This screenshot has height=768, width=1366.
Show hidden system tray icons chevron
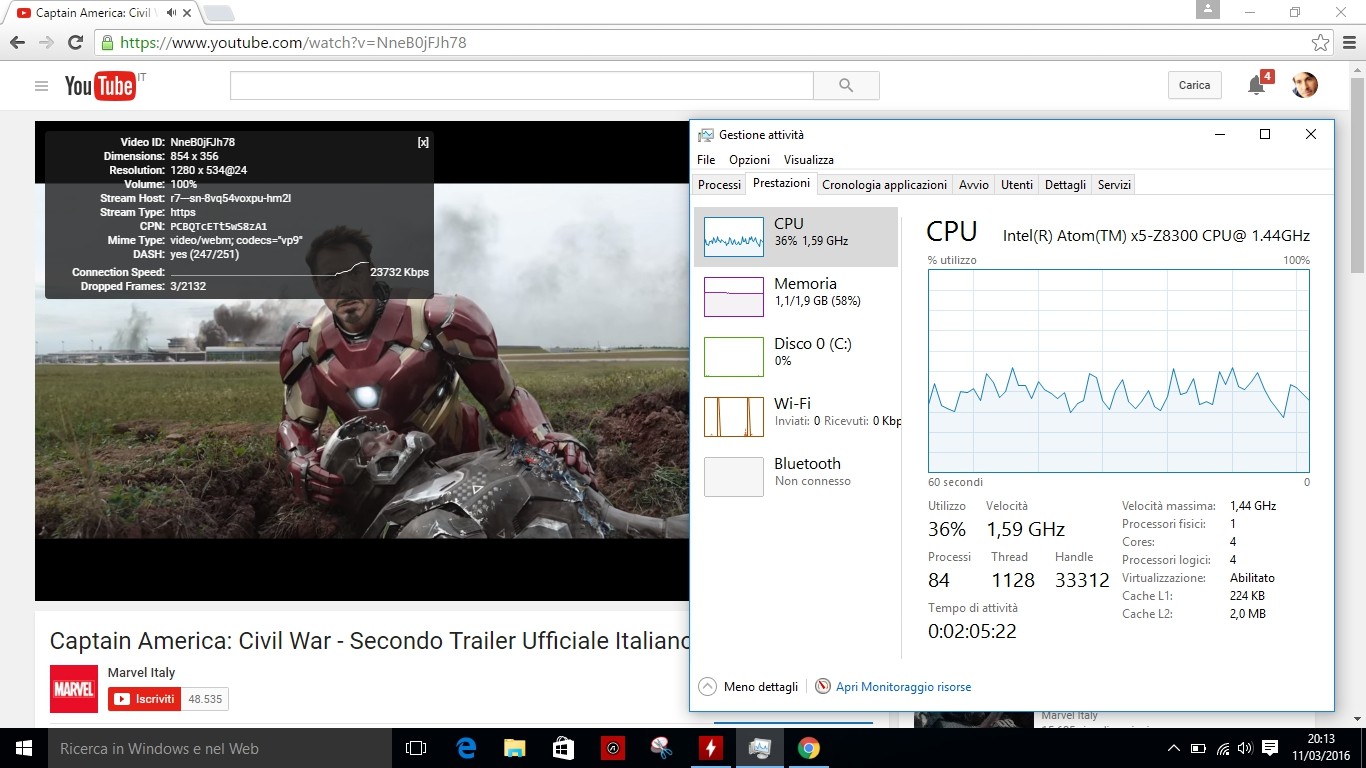(1173, 748)
